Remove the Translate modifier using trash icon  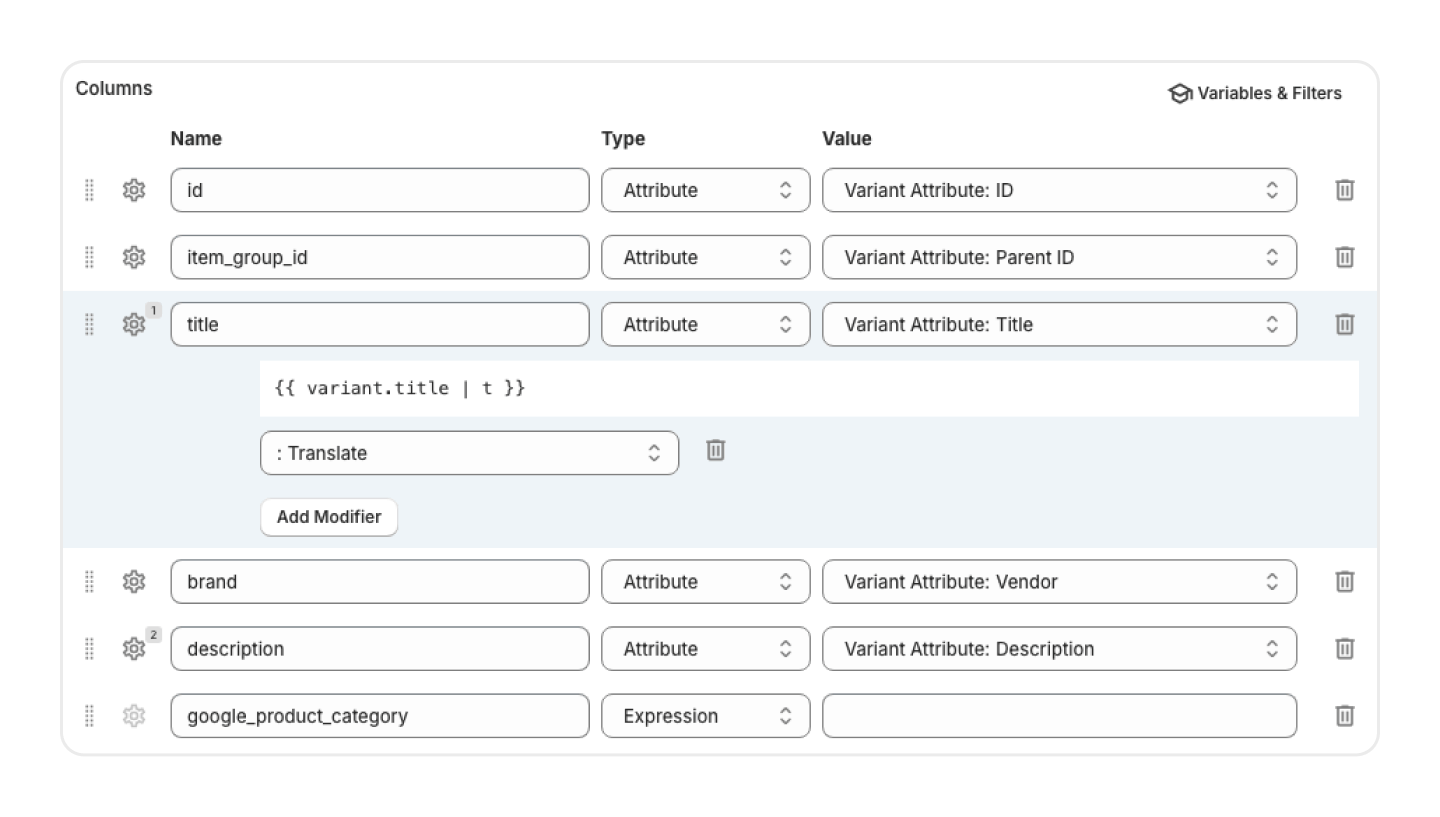[715, 451]
